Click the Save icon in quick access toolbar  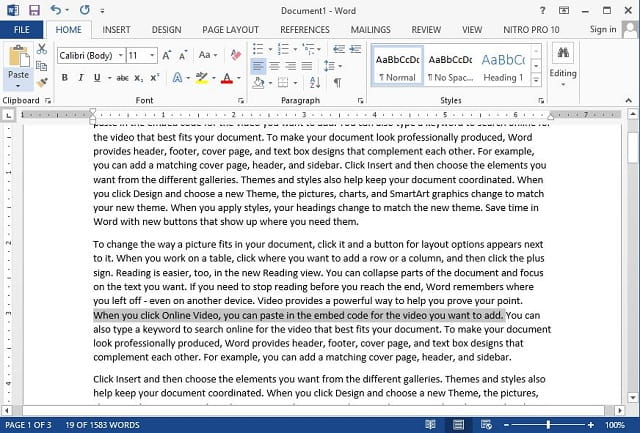(34, 9)
